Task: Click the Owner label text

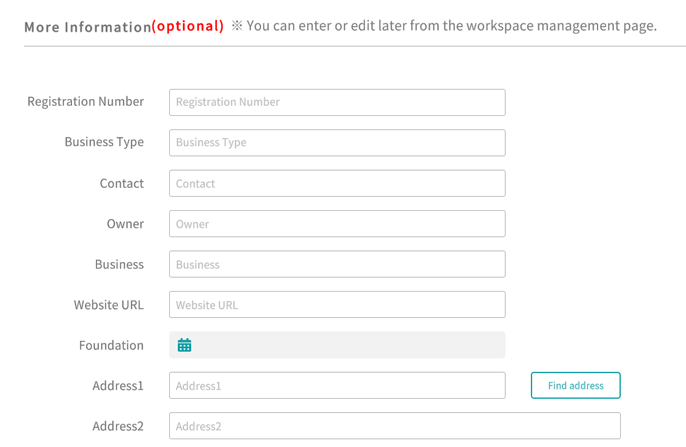Action: 125,224
